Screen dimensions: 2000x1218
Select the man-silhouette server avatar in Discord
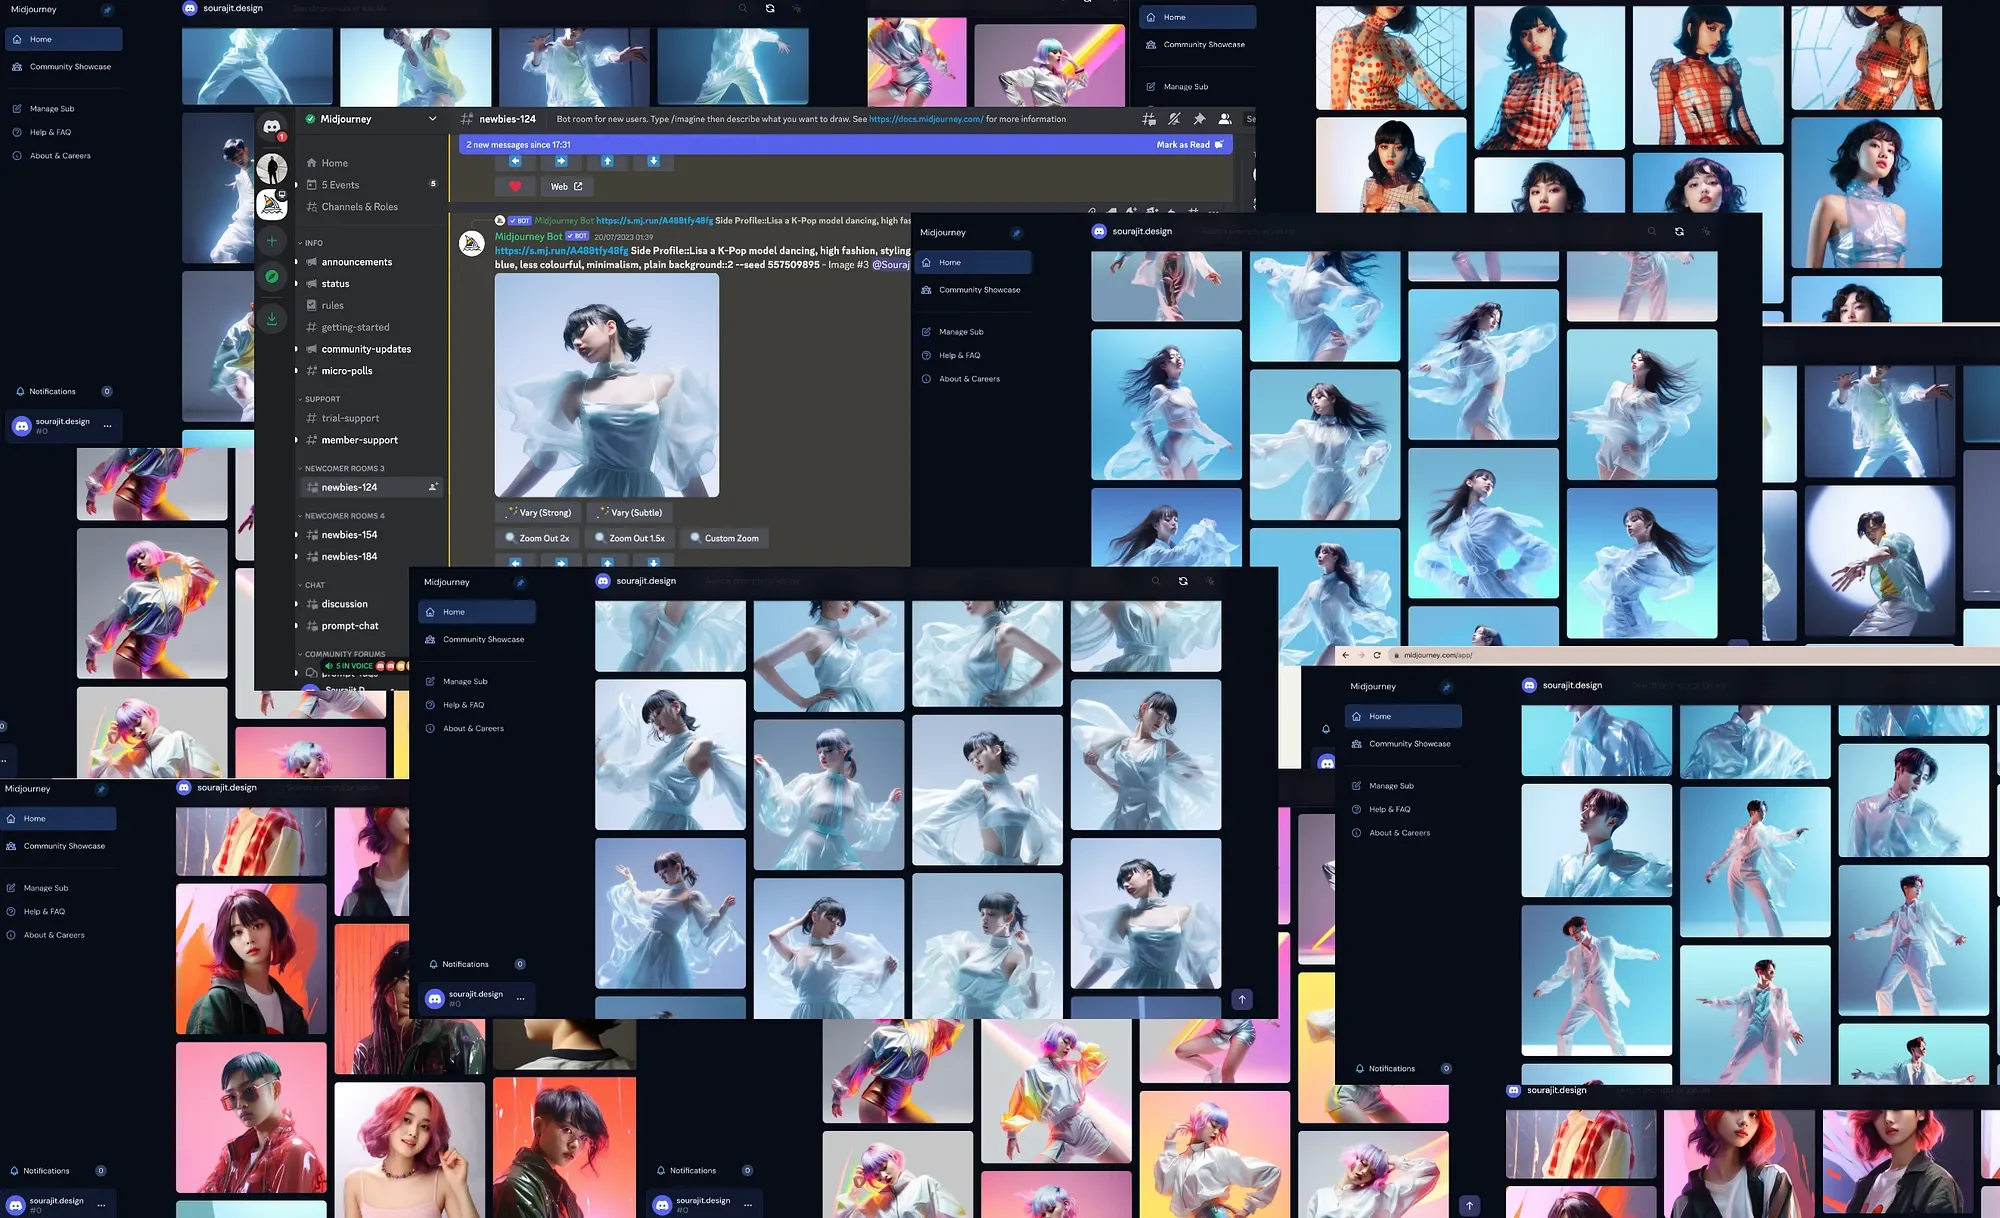coord(271,168)
